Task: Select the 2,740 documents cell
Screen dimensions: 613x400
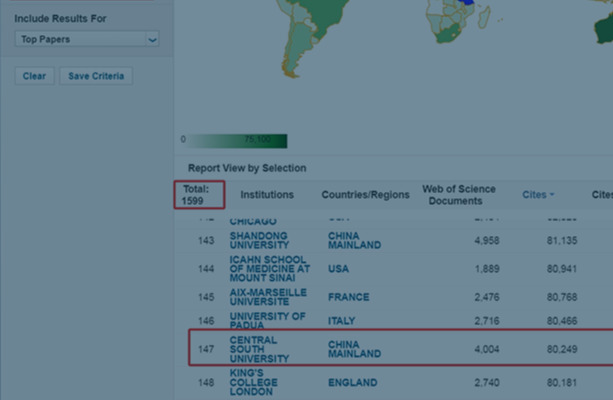Action: pos(487,382)
